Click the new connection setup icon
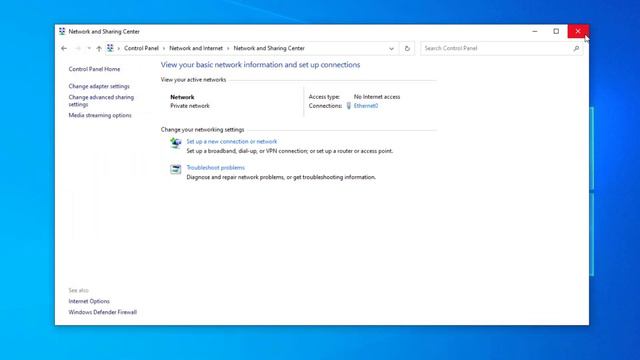Viewport: 640px width, 360px height. coord(176,143)
